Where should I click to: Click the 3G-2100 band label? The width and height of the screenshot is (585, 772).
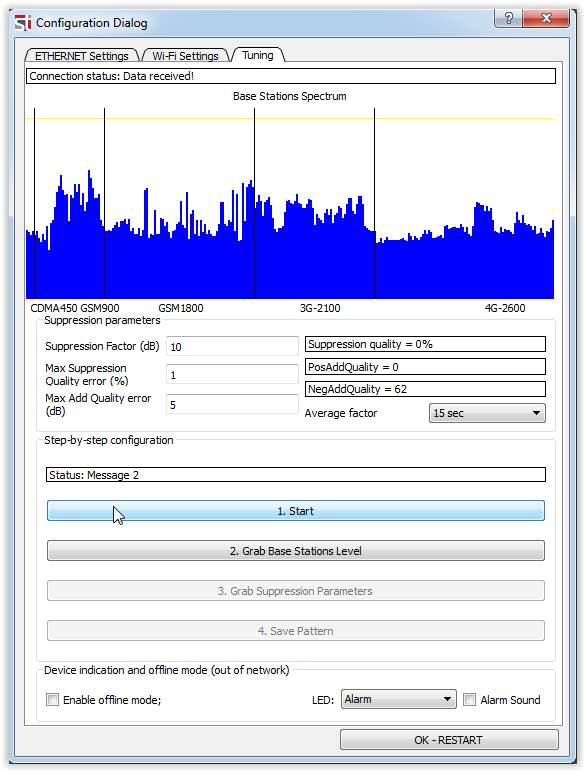[320, 308]
